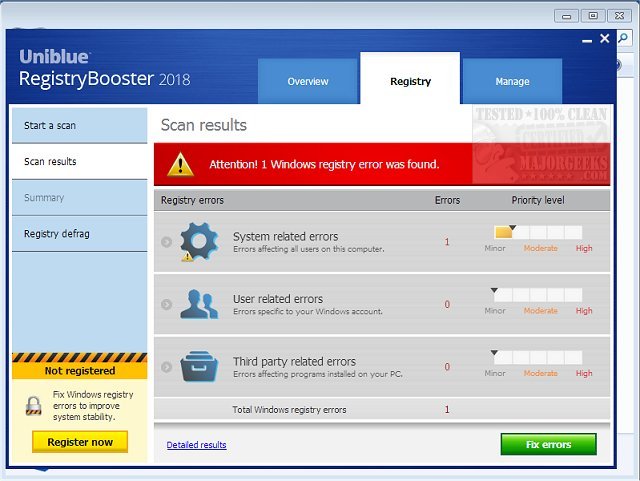Click 'Errors affecting all users on this computer'

309,249
